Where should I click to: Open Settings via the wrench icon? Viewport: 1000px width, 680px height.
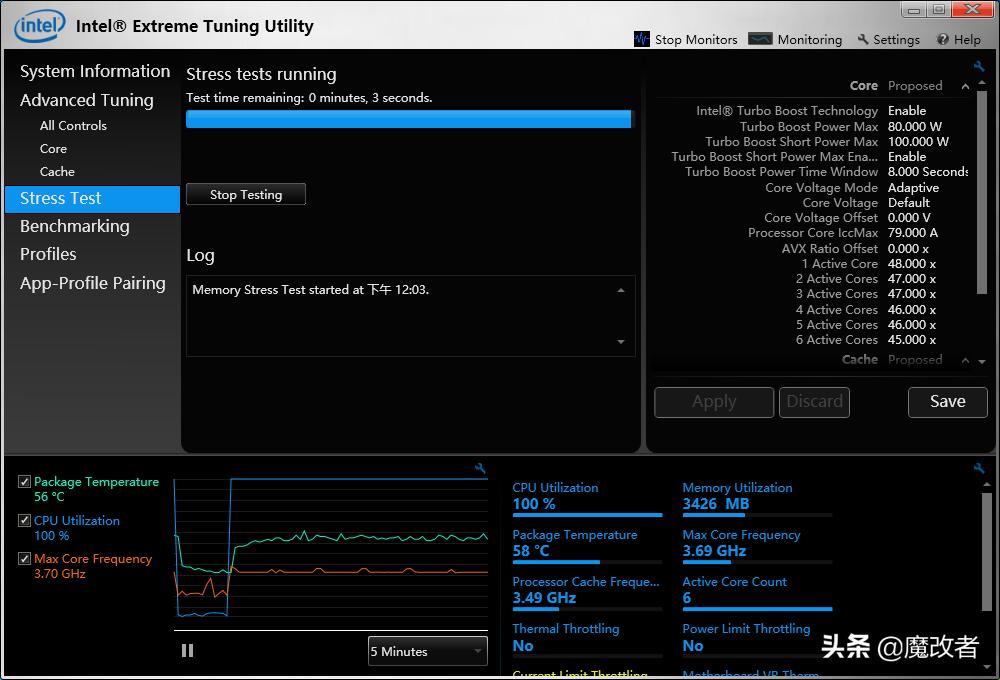pyautogui.click(x=863, y=40)
